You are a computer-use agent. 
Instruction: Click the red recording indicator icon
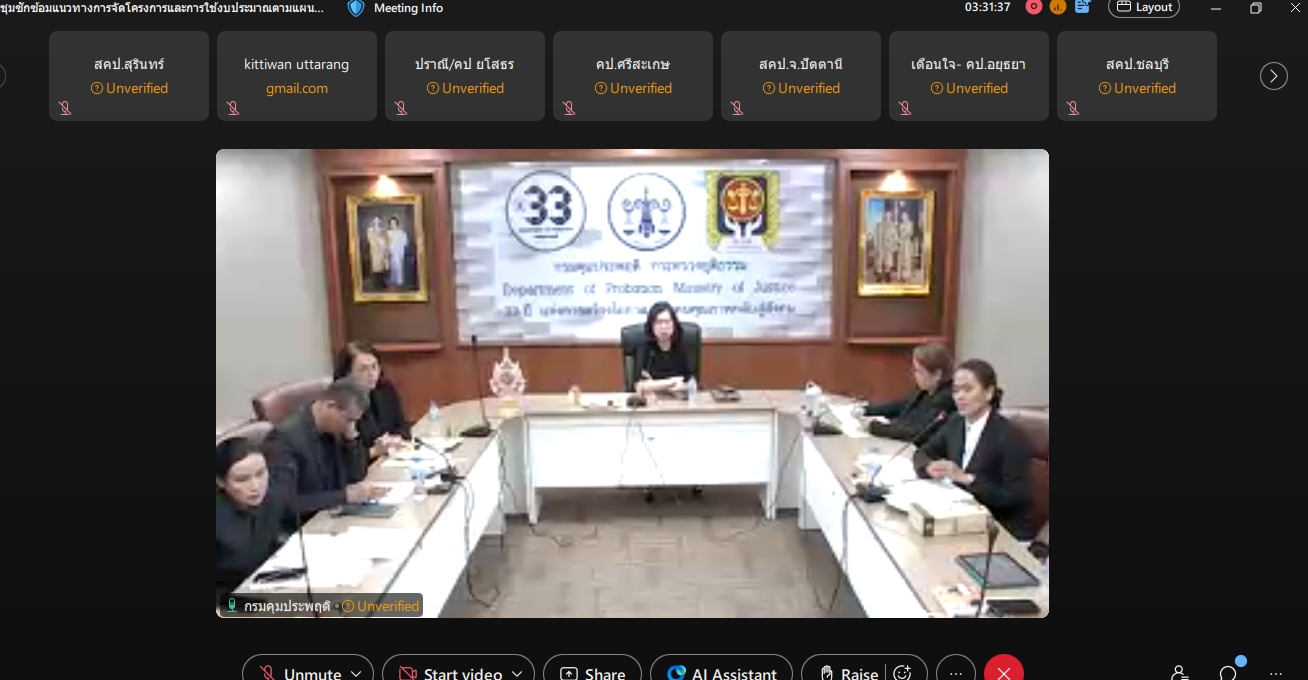[x=1034, y=7]
